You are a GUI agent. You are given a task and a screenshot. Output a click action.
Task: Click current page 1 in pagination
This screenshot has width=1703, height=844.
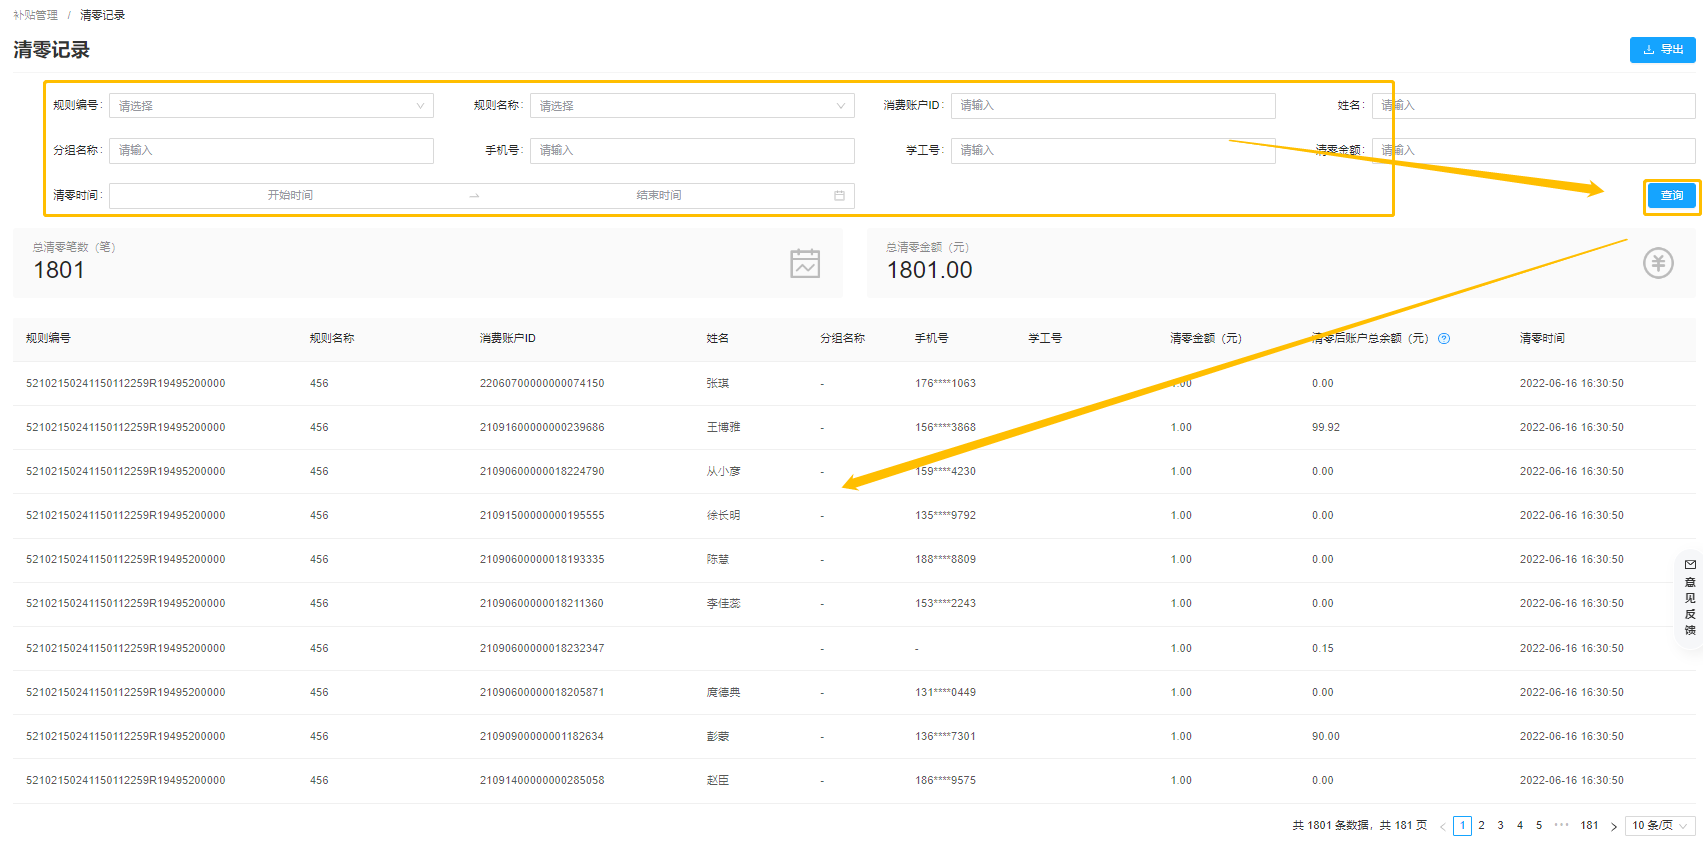click(x=1462, y=826)
